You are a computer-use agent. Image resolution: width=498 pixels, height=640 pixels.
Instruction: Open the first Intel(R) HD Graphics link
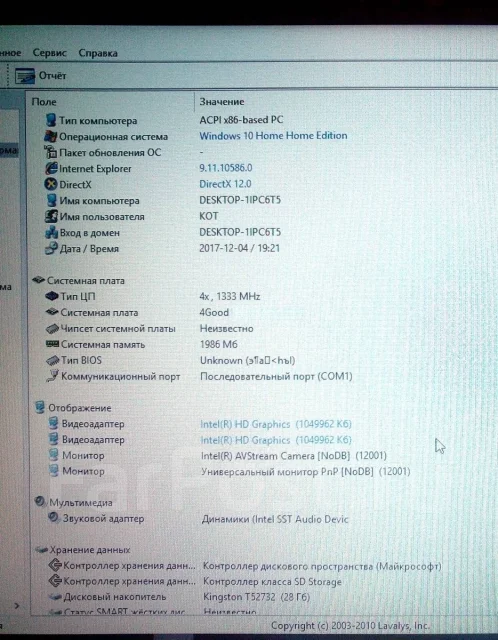276,424
